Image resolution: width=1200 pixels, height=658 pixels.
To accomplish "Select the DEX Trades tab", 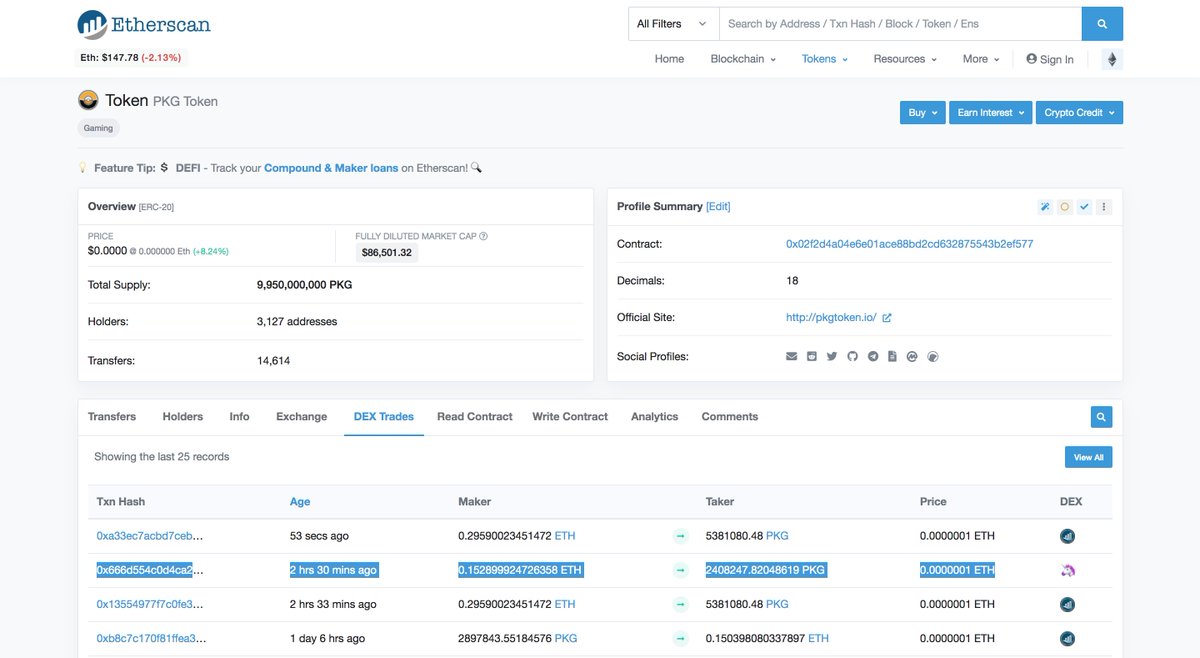I will click(x=383, y=417).
